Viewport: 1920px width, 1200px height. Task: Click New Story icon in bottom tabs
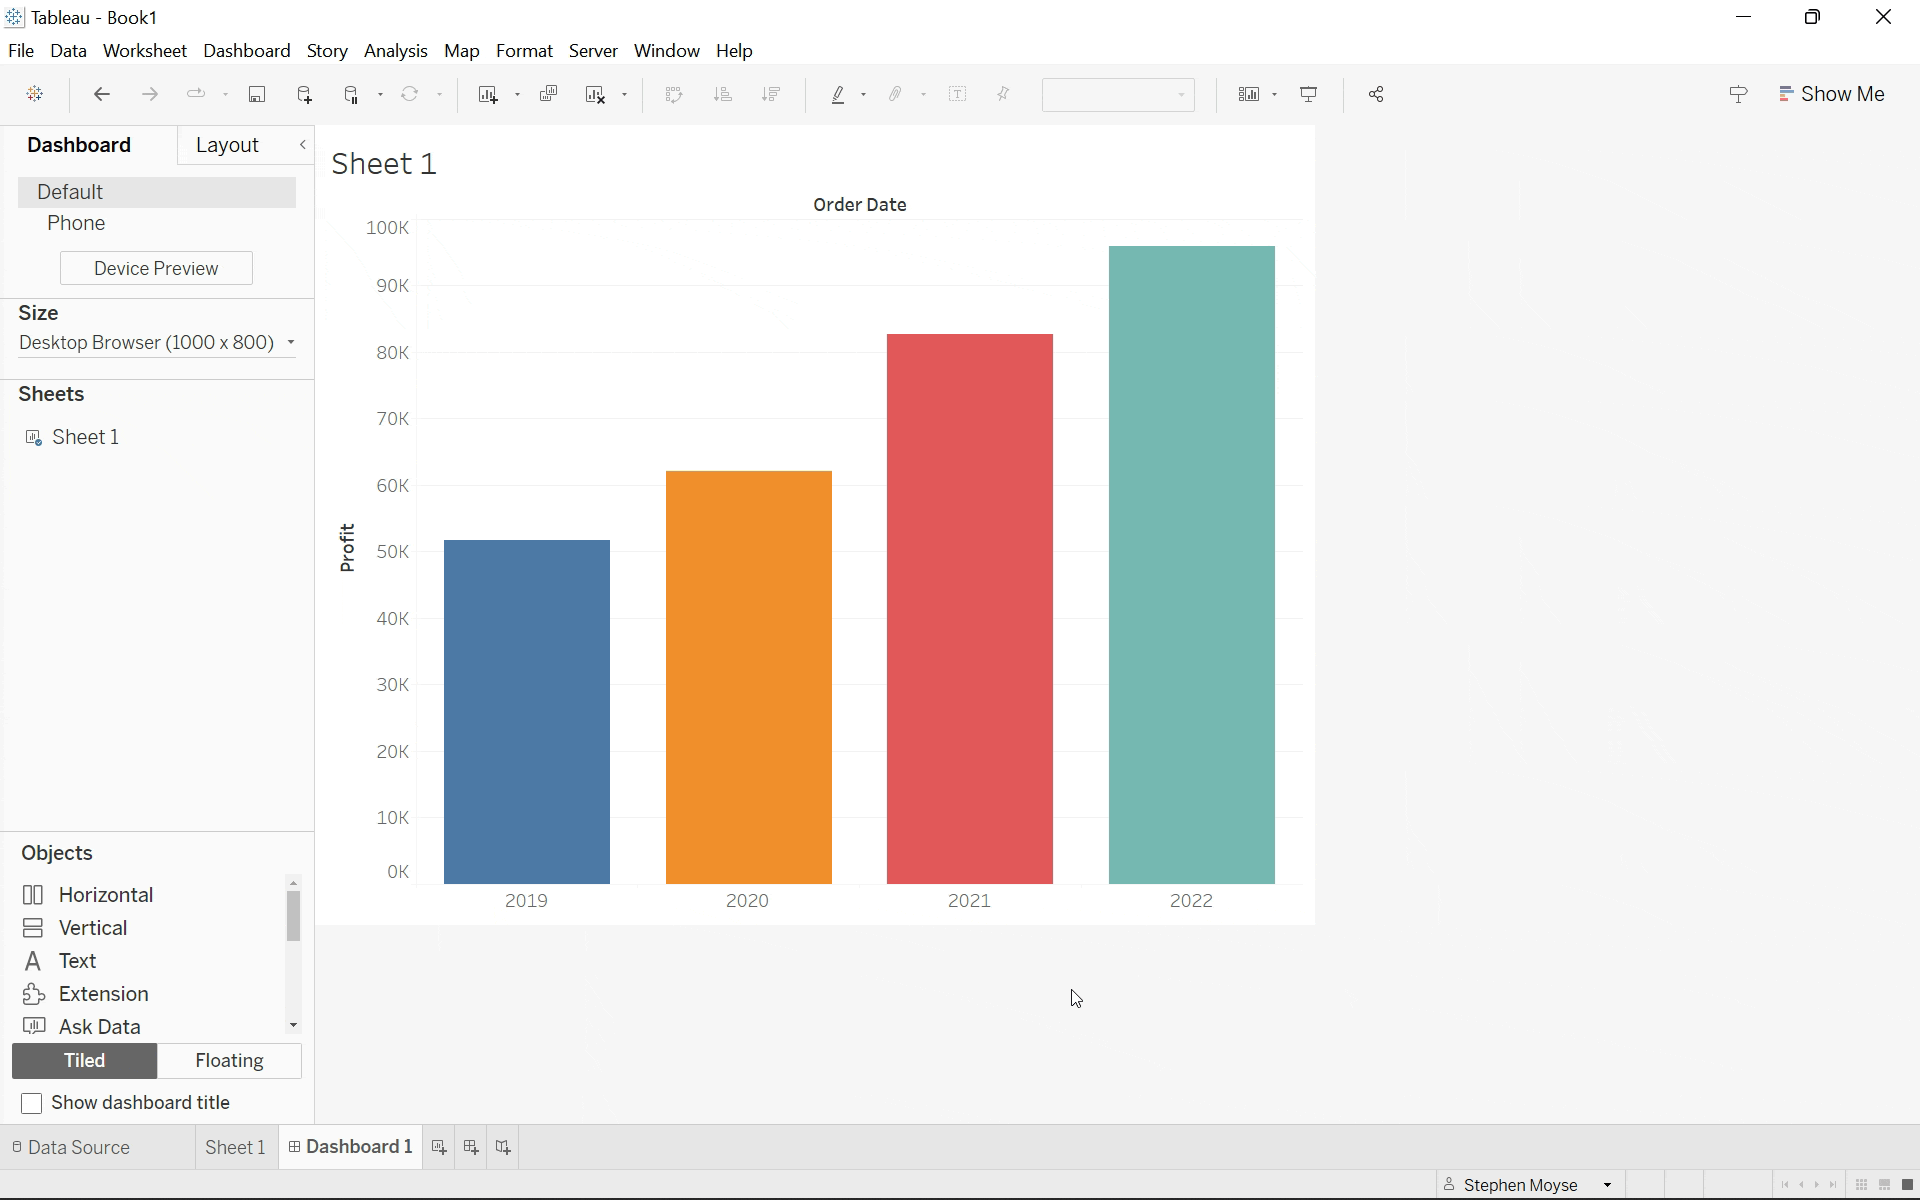pos(503,1147)
